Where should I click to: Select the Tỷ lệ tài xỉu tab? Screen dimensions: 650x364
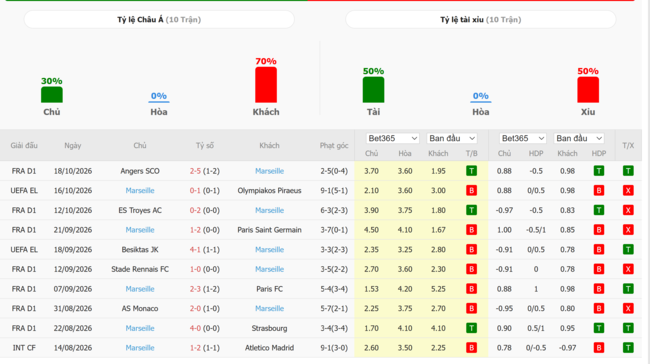click(x=480, y=19)
